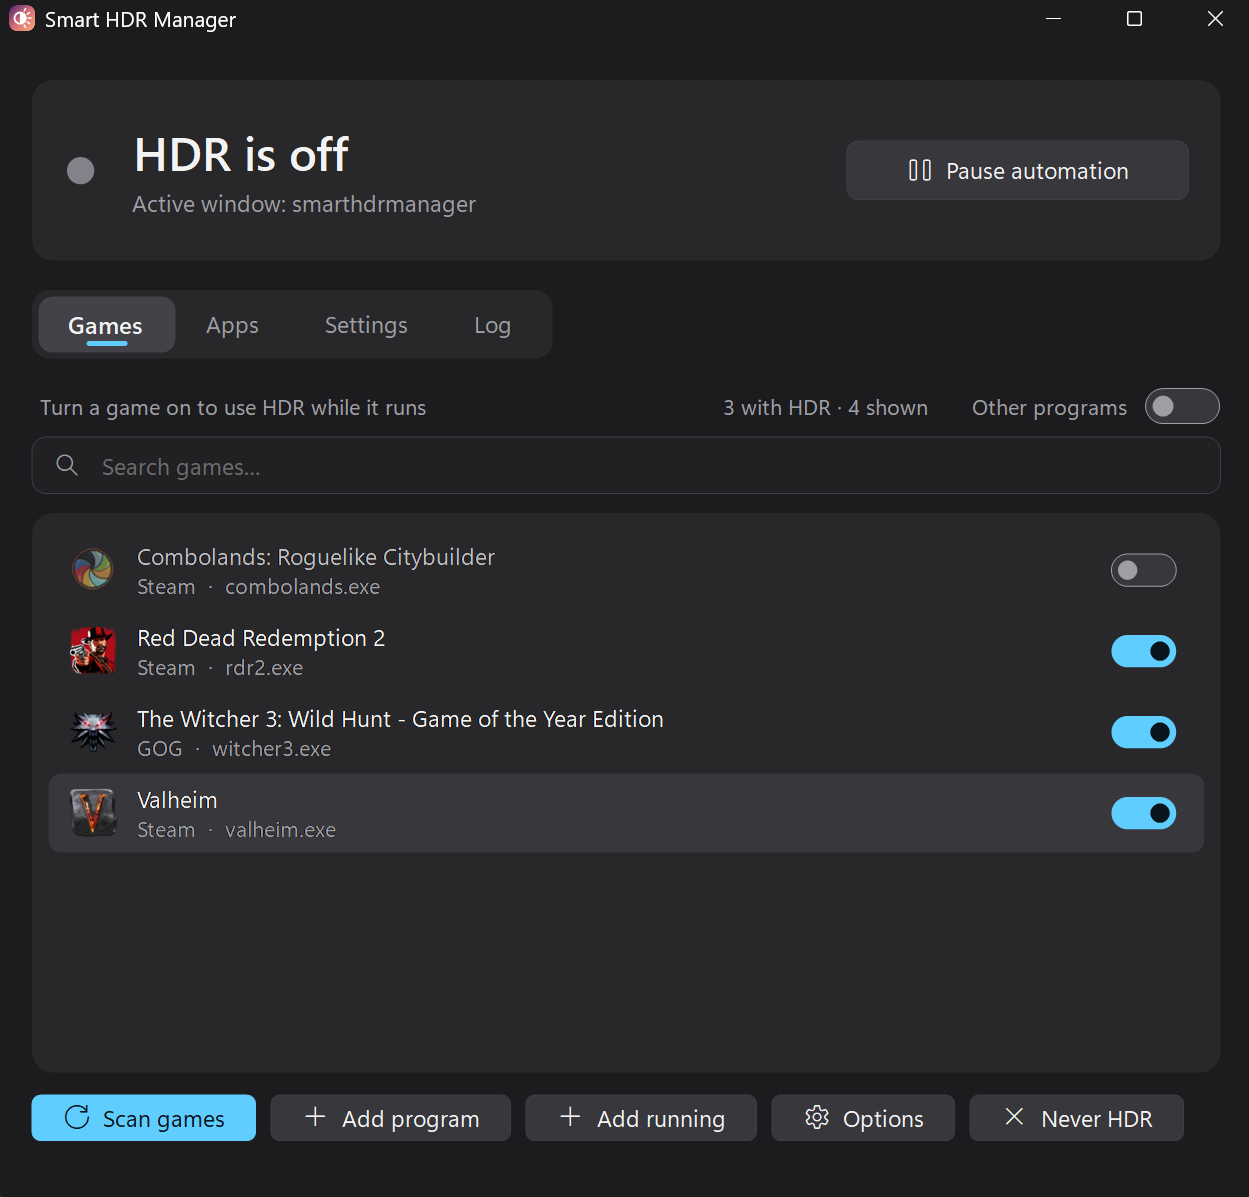The height and width of the screenshot is (1197, 1249).
Task: Minimize the Smart HDR Manager window
Action: [1053, 19]
